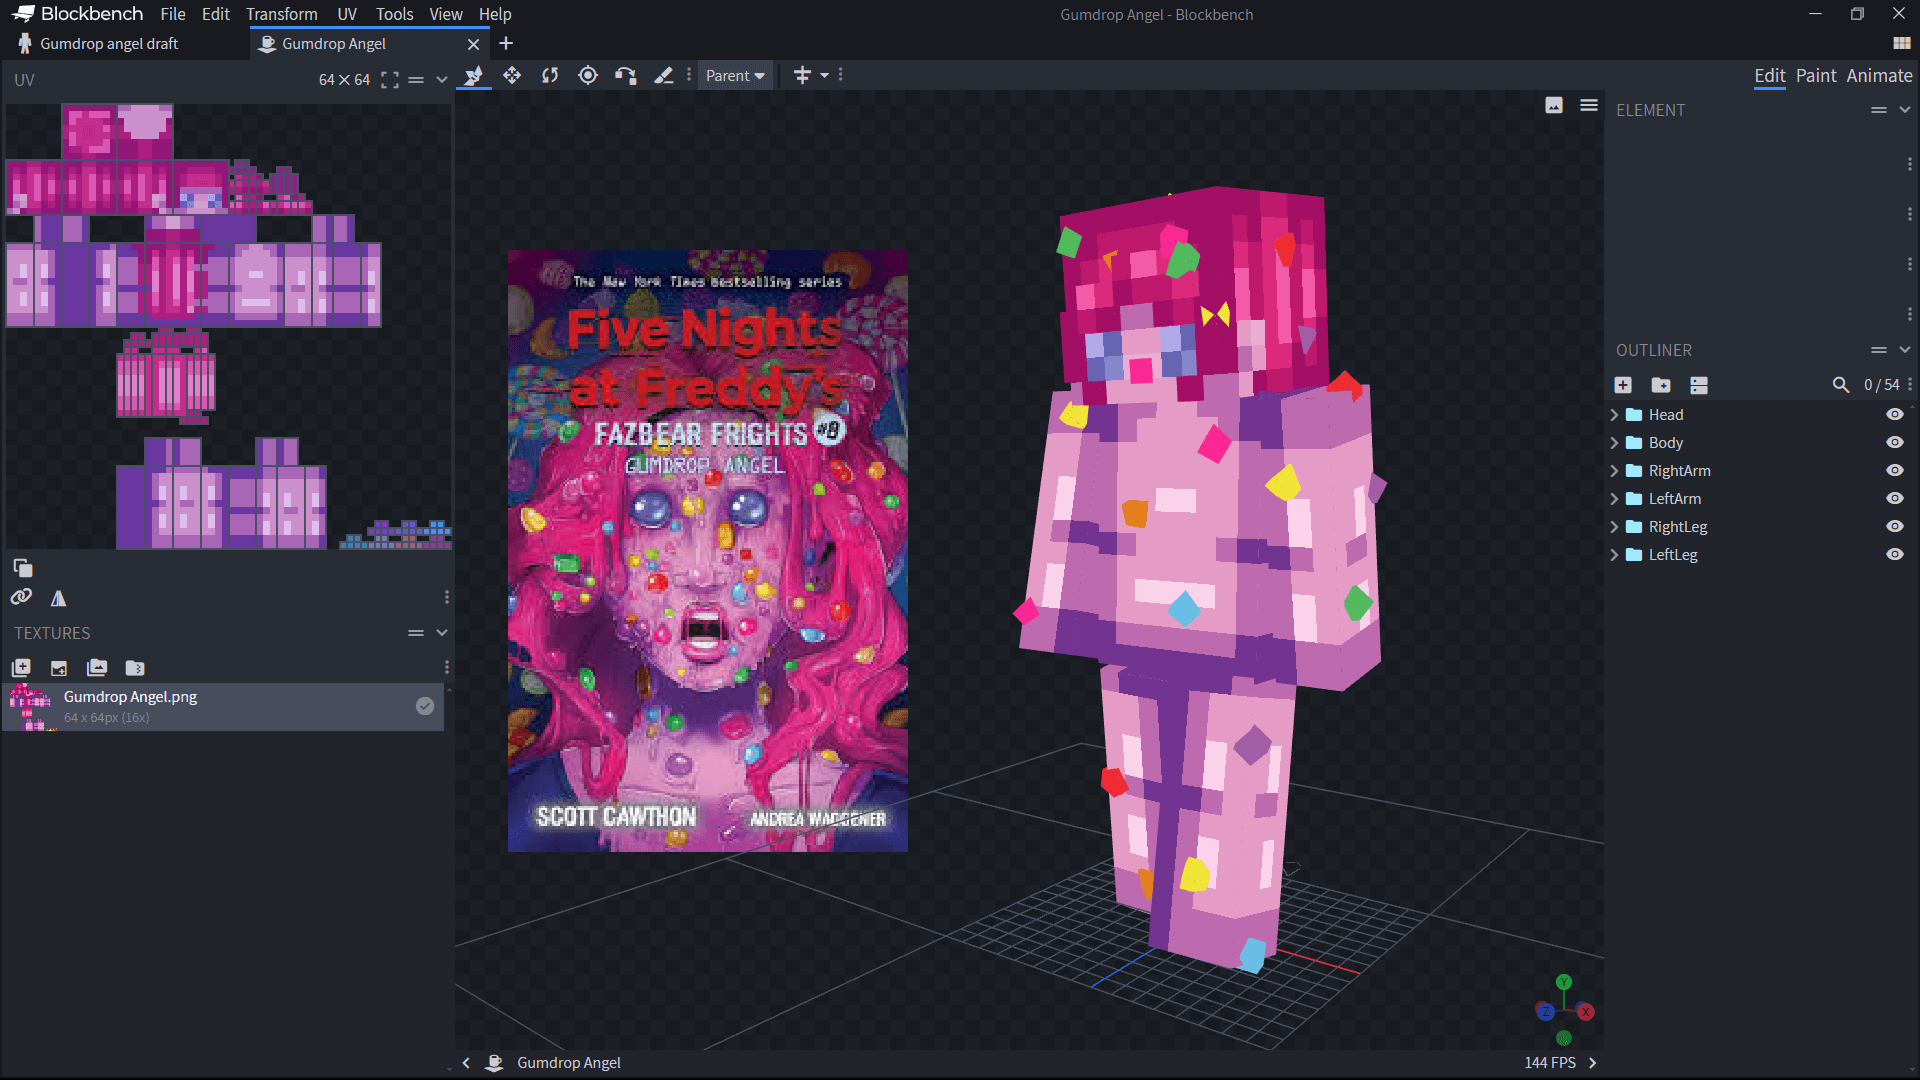Screen dimensions: 1920x1080
Task: Select the Rotate tool
Action: (550, 75)
